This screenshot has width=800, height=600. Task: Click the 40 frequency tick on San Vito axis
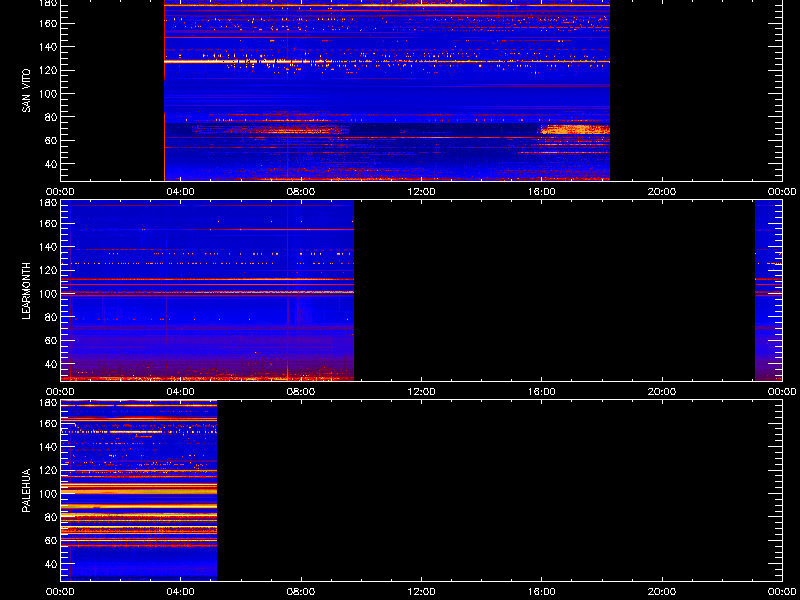pyautogui.click(x=51, y=164)
